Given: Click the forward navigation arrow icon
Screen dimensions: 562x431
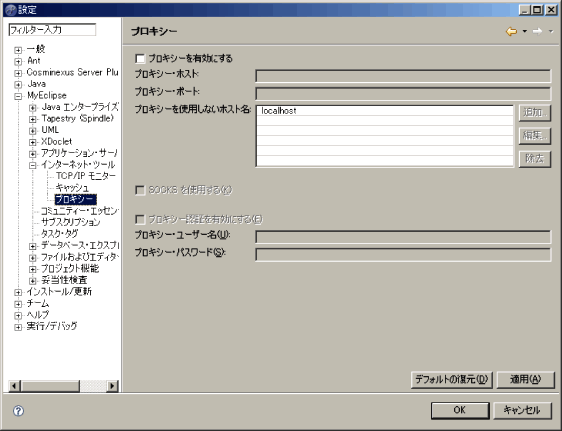Looking at the screenshot, I should [537, 32].
